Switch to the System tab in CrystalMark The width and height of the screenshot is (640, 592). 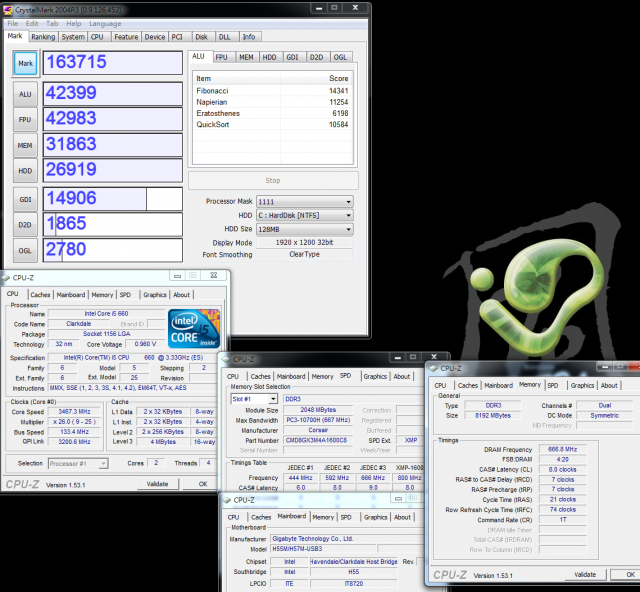point(73,37)
